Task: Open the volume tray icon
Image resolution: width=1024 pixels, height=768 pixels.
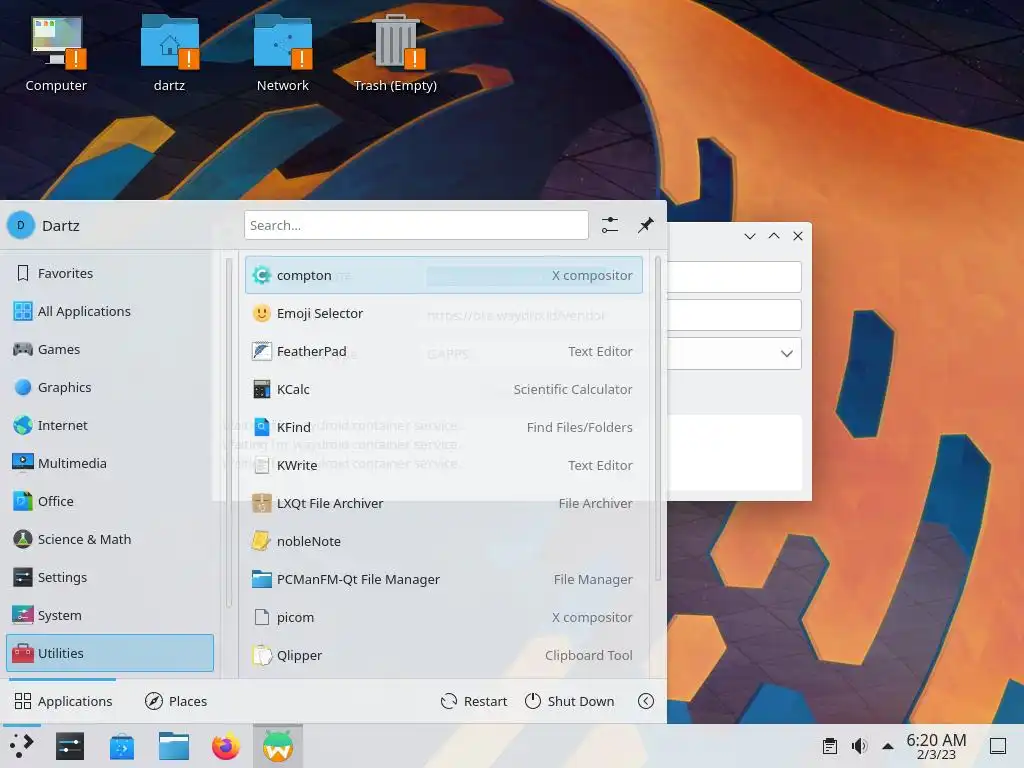Action: 859,746
